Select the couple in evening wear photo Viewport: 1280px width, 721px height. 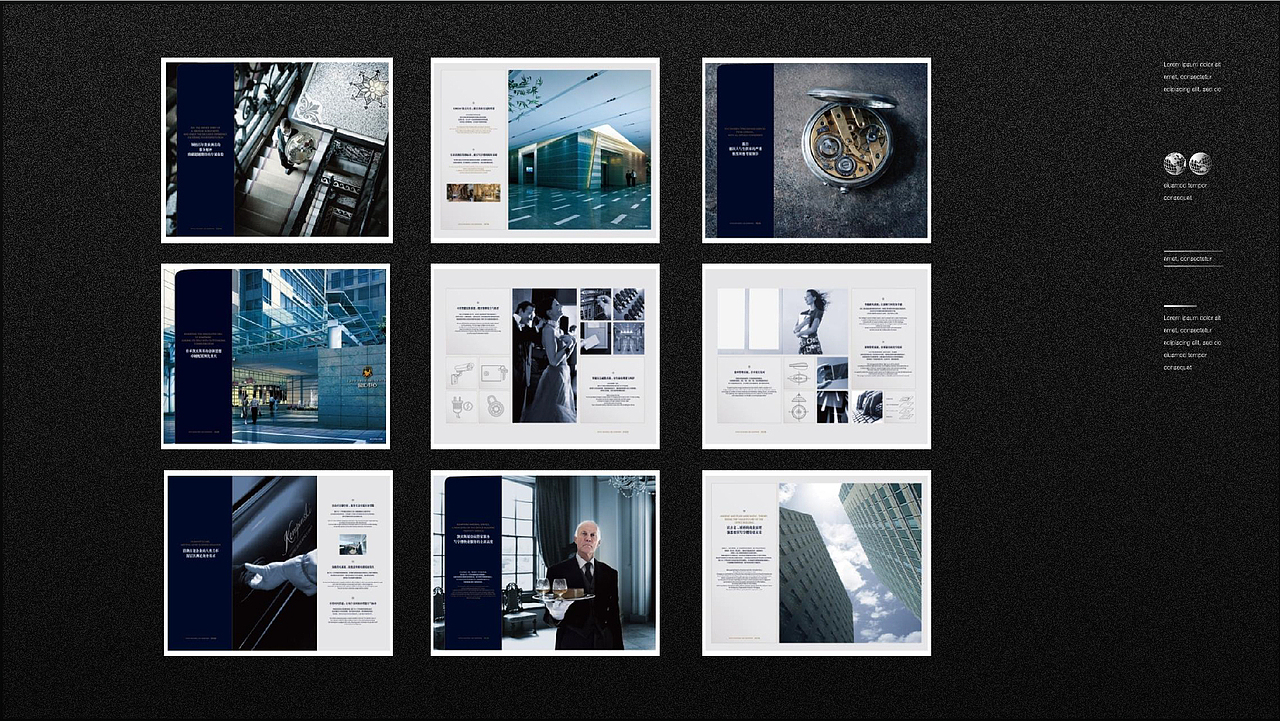[545, 356]
